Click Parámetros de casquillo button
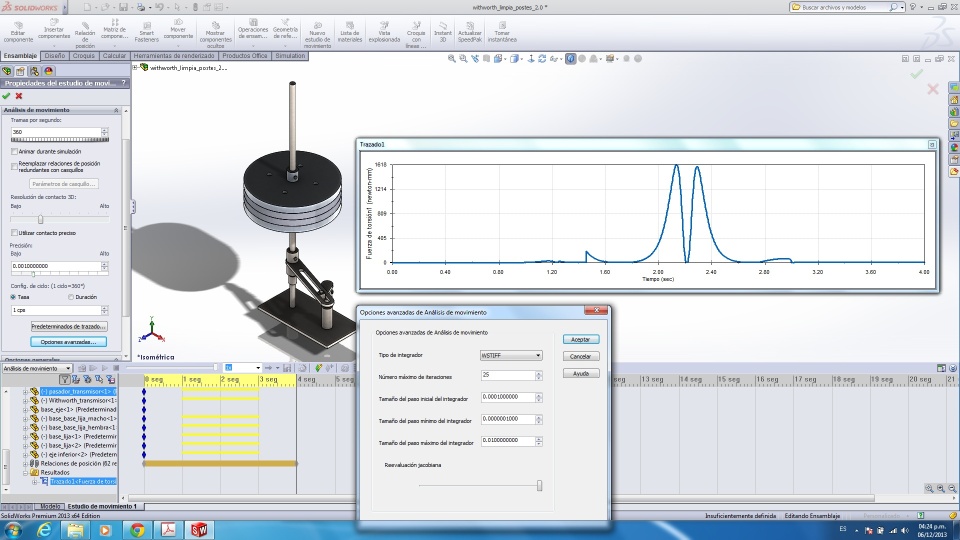 pyautogui.click(x=64, y=184)
